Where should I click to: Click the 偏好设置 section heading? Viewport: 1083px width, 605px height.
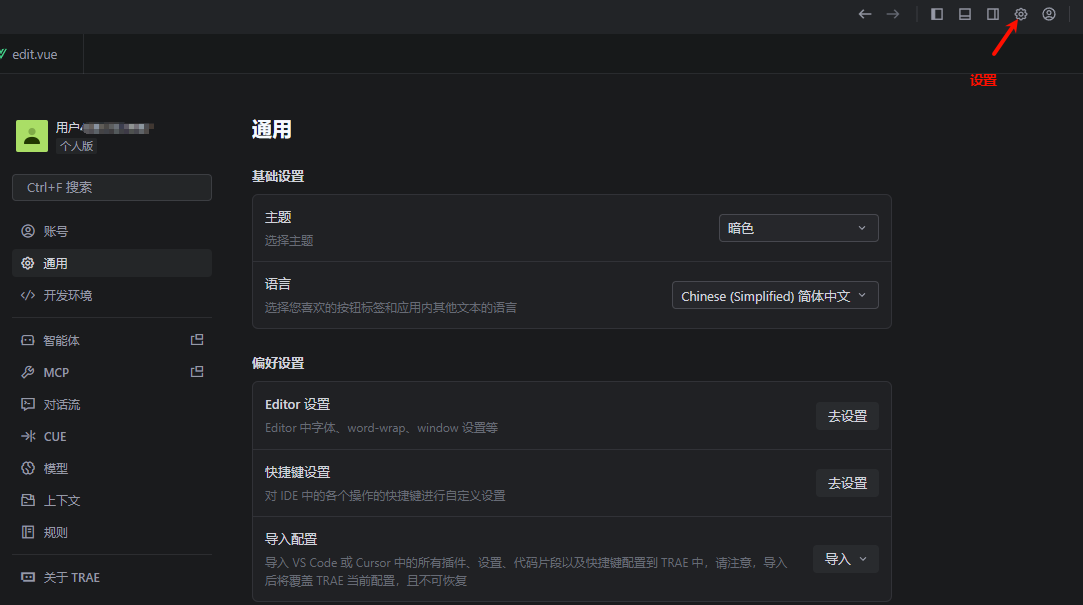278,363
